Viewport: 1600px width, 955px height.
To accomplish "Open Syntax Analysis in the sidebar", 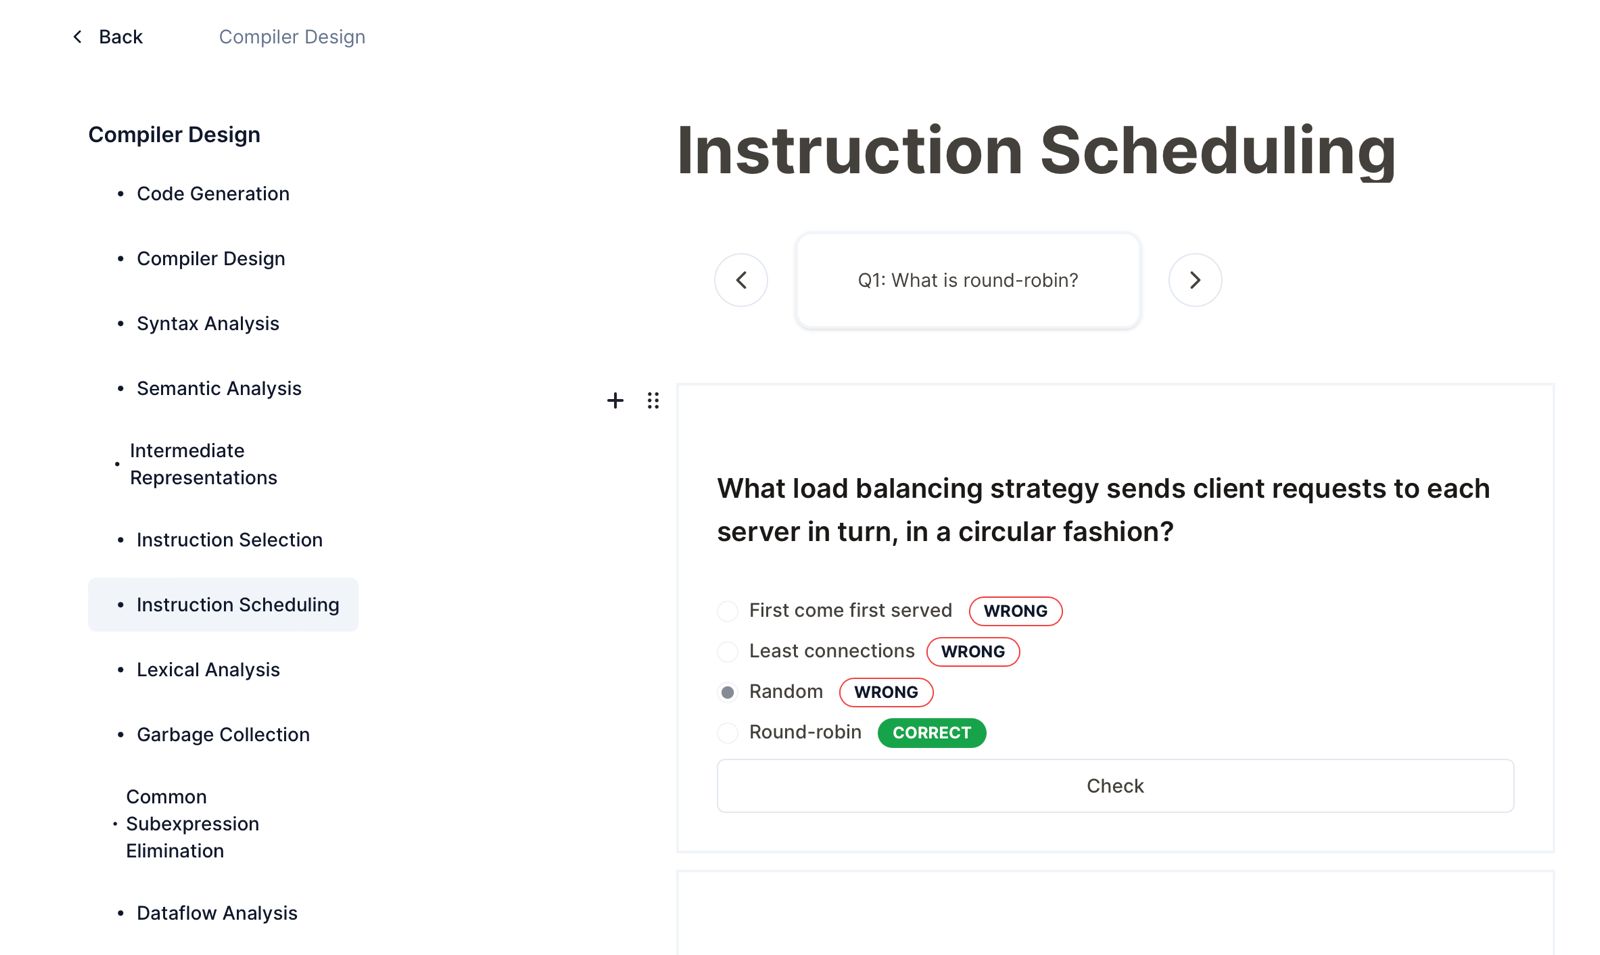I will click(x=208, y=324).
